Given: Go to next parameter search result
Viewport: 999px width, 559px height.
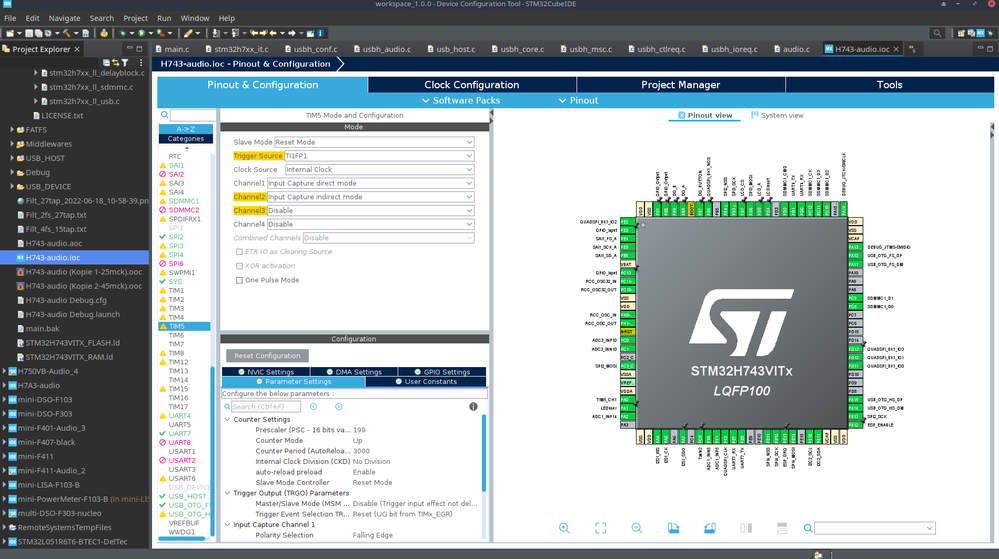Looking at the screenshot, I should (339, 407).
